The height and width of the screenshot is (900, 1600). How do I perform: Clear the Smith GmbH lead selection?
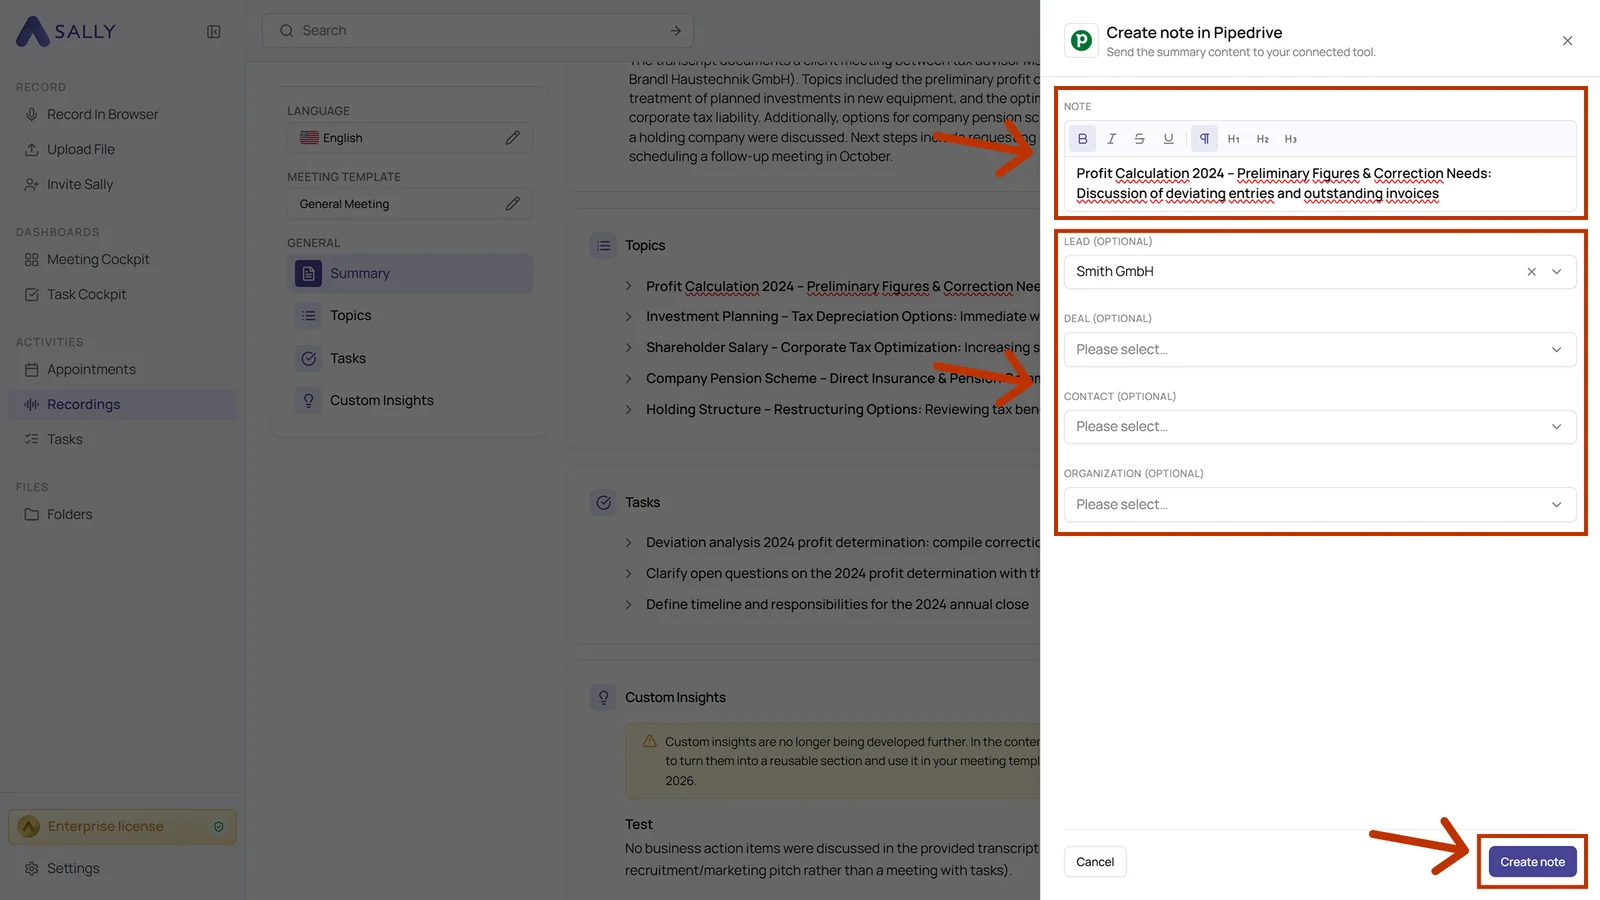(x=1531, y=272)
